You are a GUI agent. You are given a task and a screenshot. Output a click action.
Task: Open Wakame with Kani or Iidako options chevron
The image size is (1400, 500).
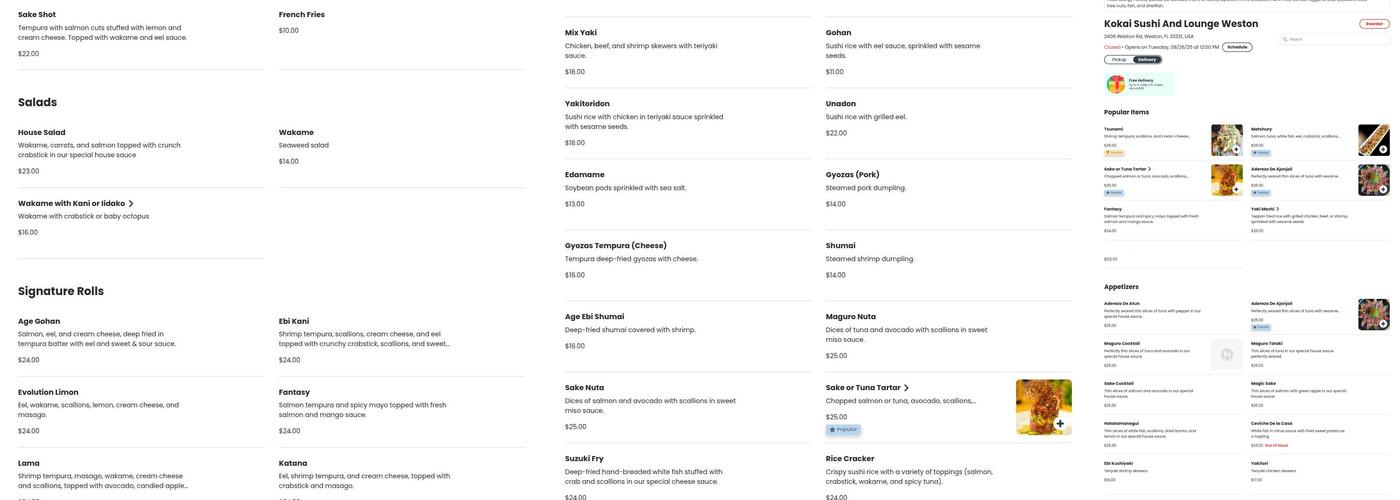click(x=131, y=204)
